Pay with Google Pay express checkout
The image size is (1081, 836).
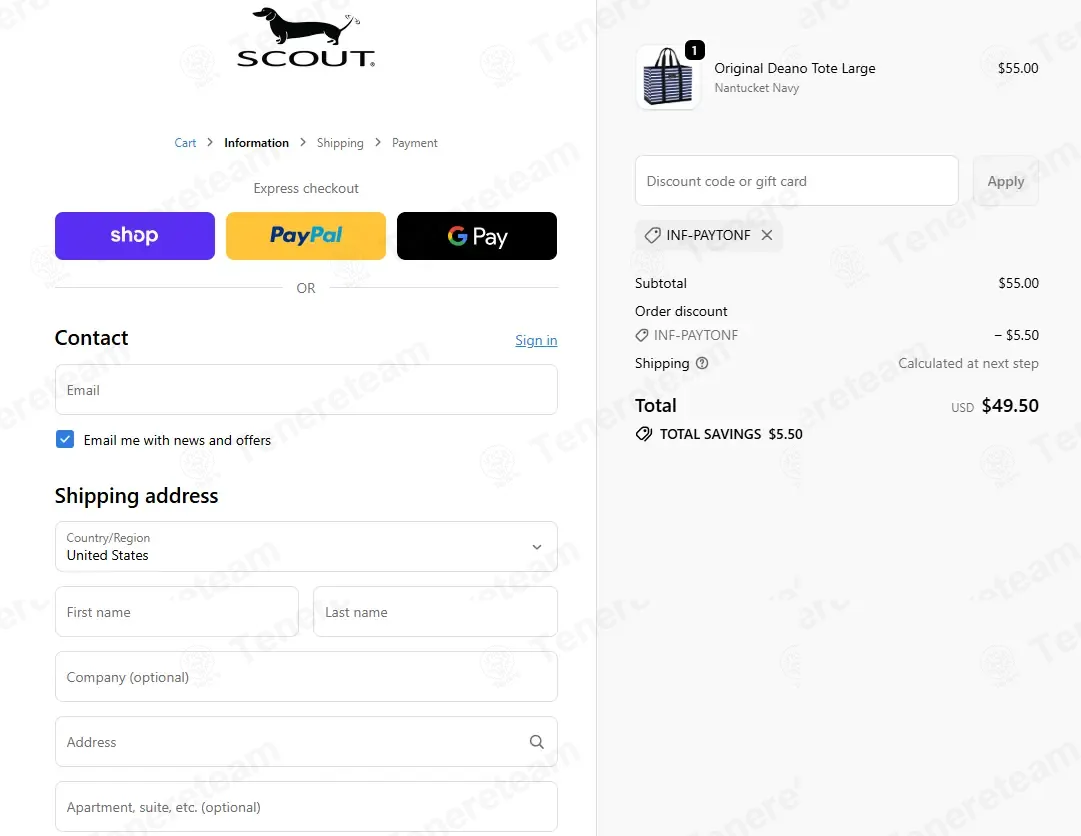pos(477,236)
